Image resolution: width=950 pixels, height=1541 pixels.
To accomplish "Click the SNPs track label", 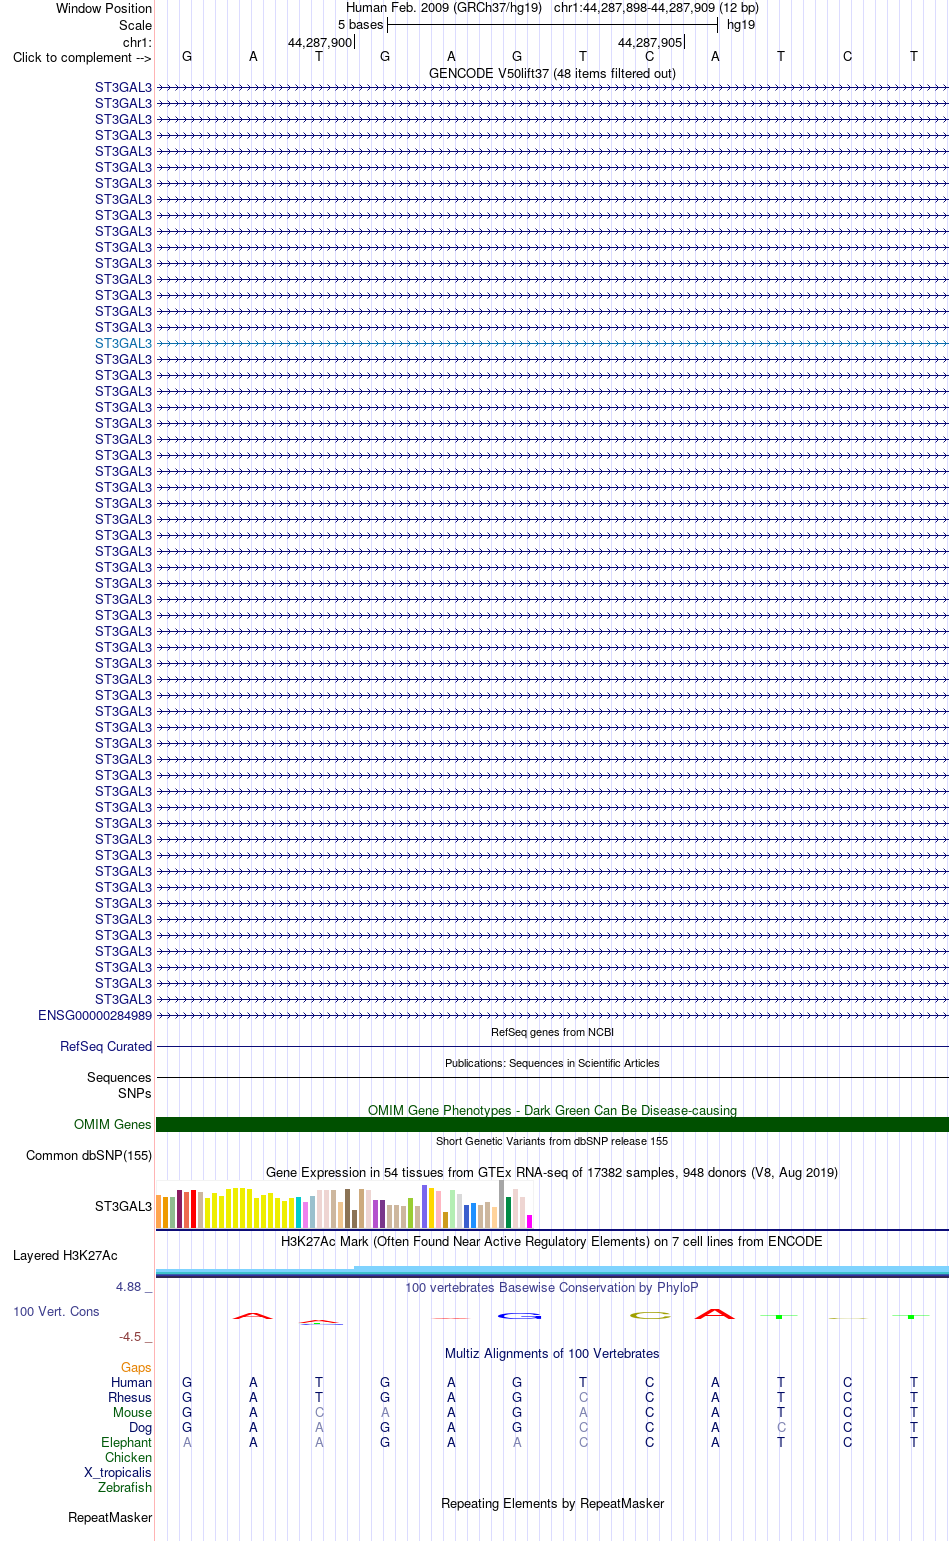I will click(134, 1093).
